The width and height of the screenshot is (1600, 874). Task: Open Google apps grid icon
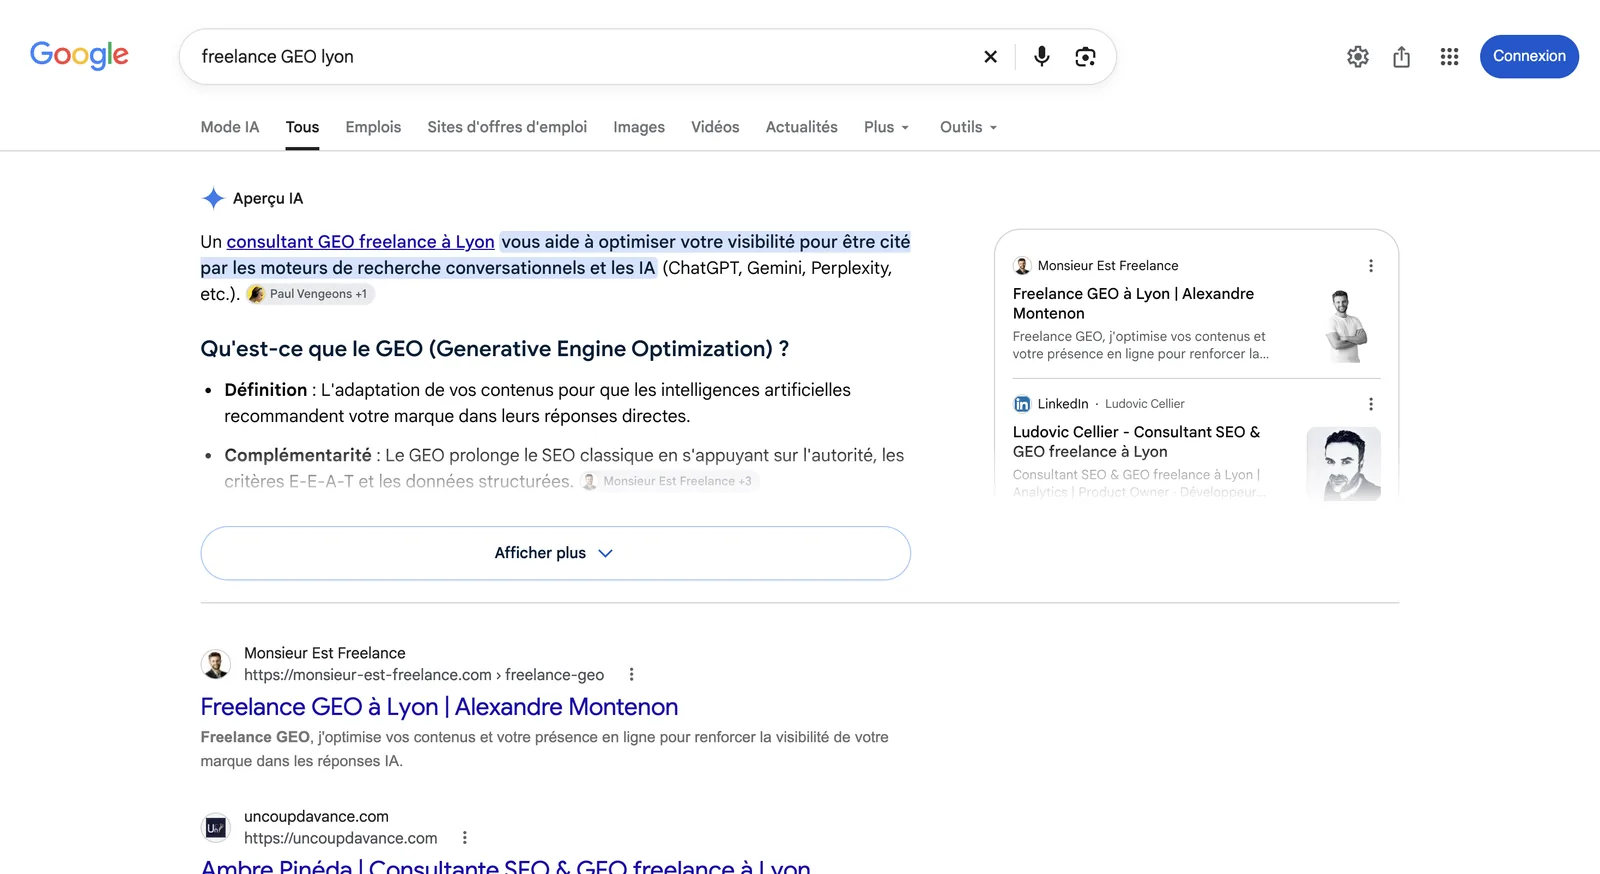(x=1449, y=57)
